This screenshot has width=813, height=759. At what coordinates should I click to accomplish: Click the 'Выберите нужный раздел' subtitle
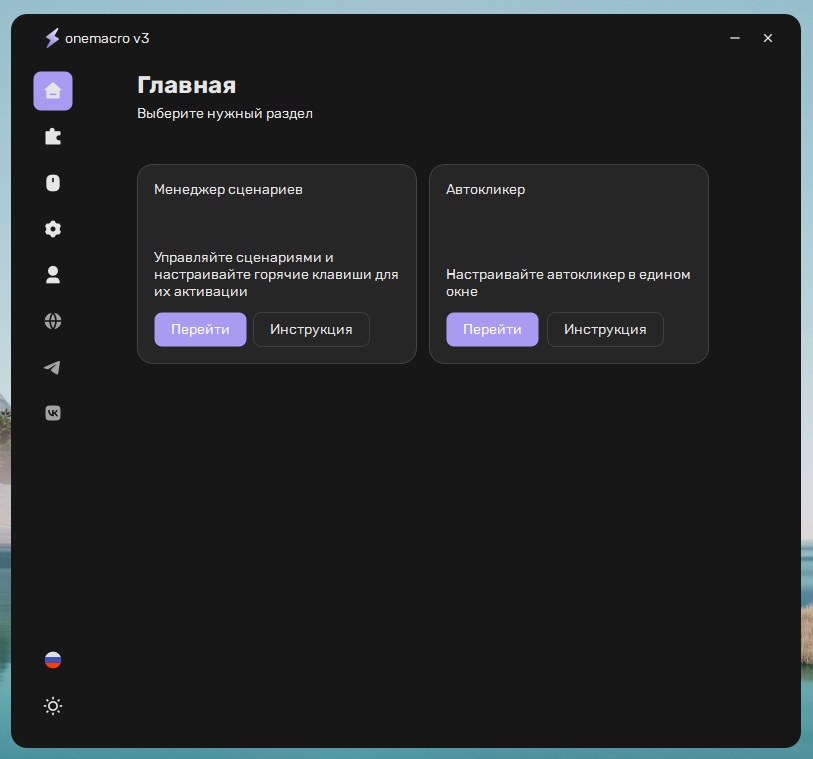(x=225, y=114)
